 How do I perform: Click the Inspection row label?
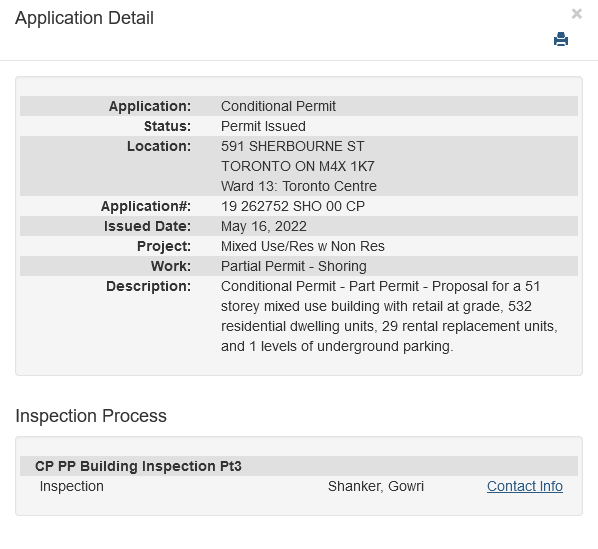coord(72,486)
